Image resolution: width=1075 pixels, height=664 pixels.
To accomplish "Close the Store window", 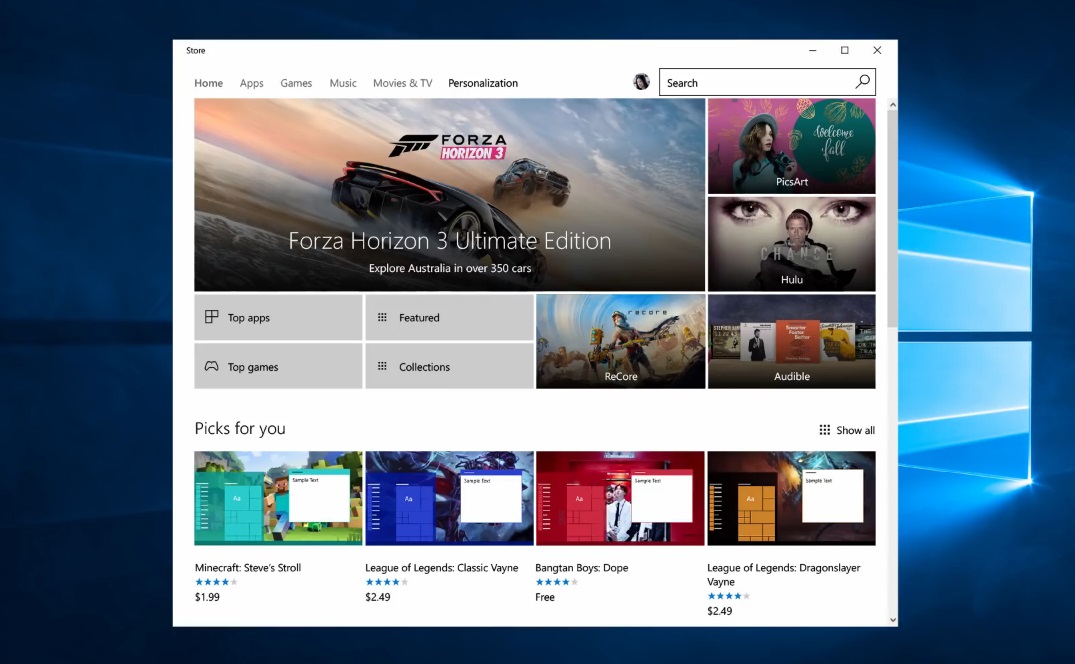I will tap(877, 50).
